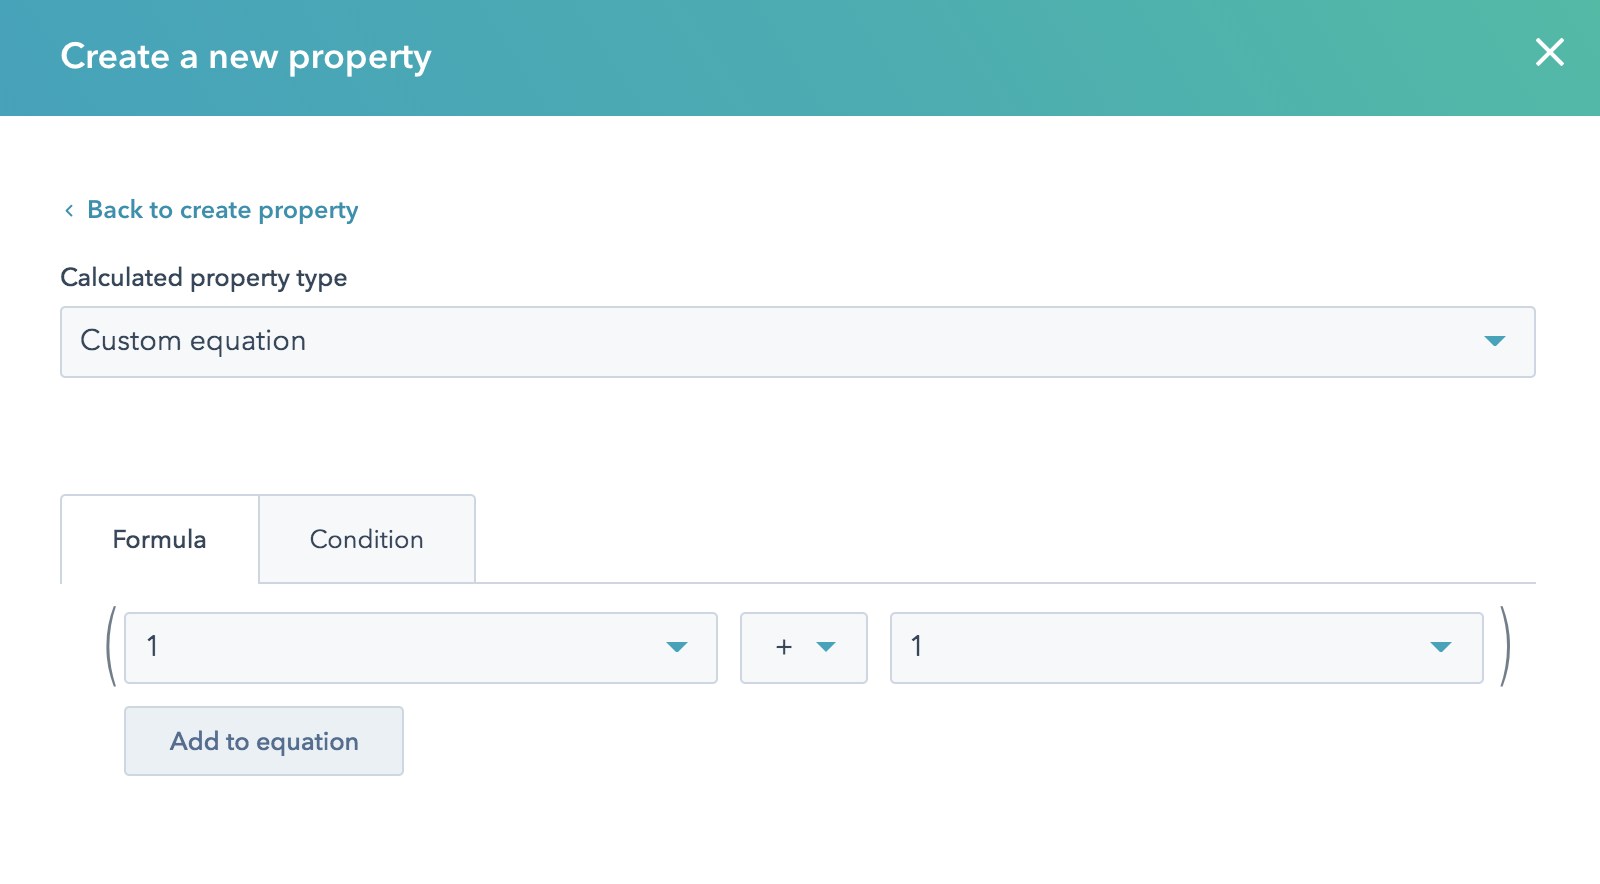
Task: Click the caret arrow in the Custom equation field
Action: (1494, 342)
